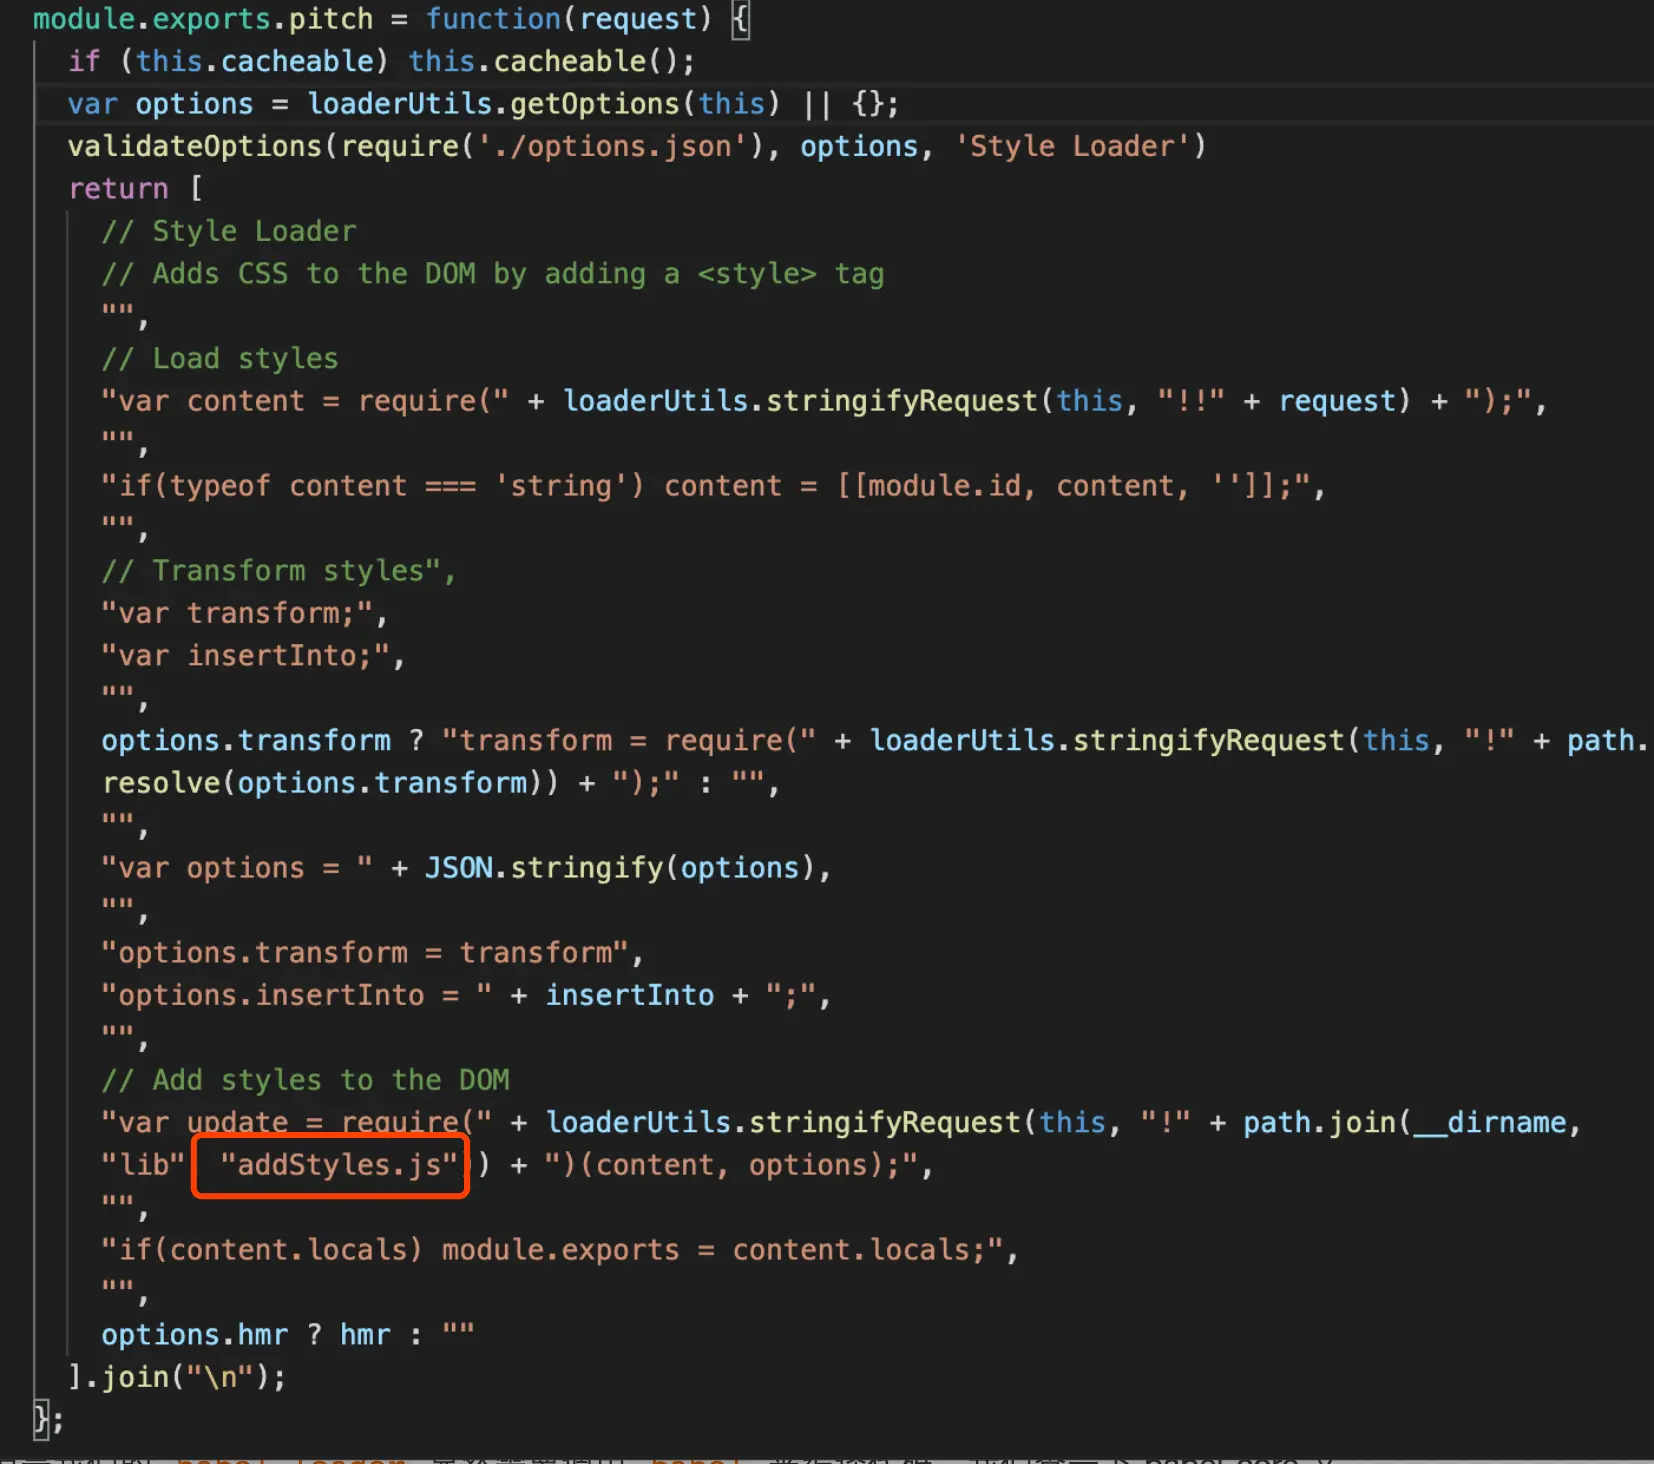Select the this.cacheable() call

[549, 61]
